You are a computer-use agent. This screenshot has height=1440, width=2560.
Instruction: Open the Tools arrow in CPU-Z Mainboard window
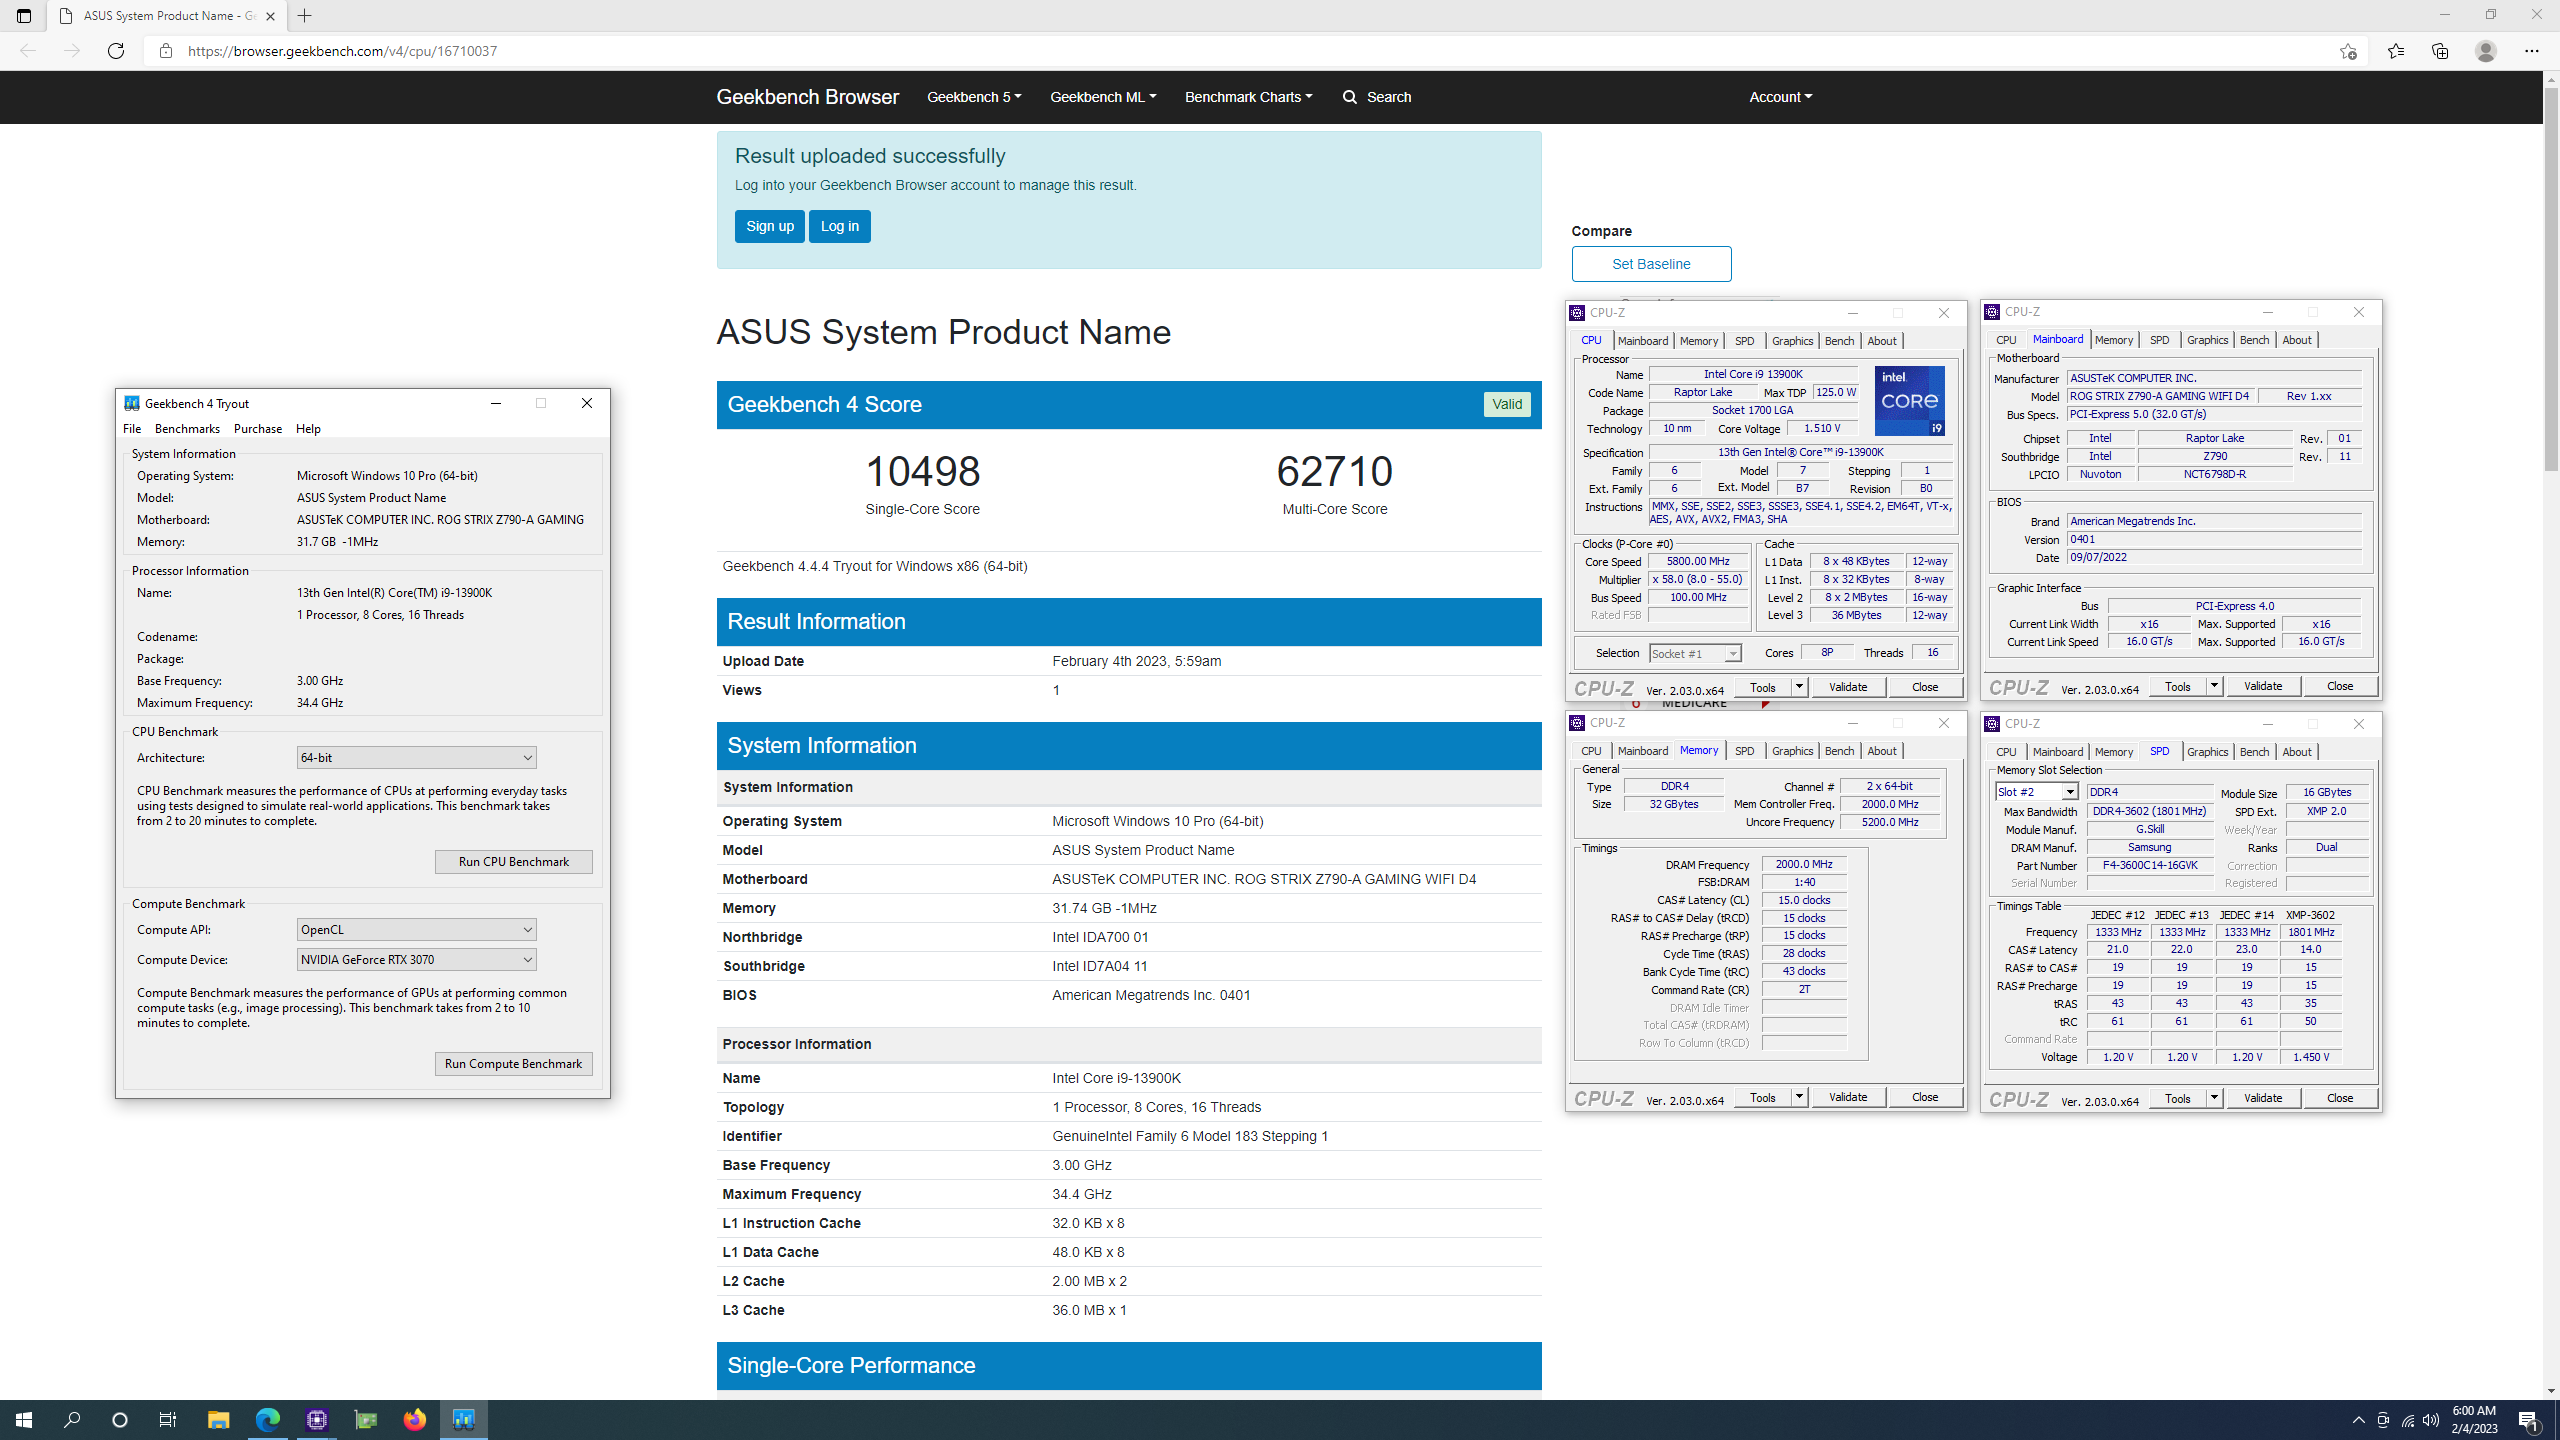(x=2214, y=687)
